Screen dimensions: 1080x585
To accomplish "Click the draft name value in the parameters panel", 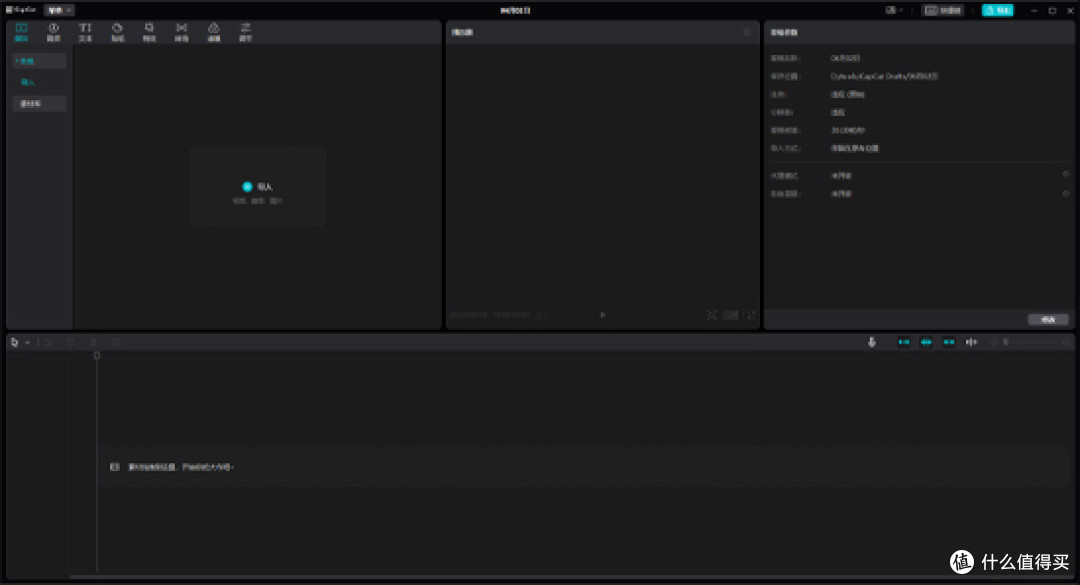I will click(845, 59).
